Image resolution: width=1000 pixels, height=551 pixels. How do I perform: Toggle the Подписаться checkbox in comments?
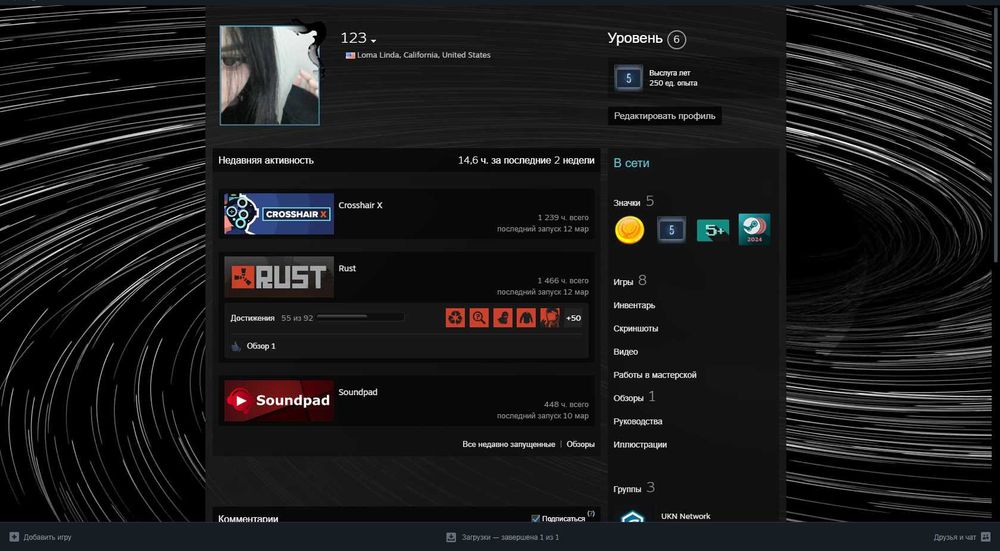[536, 518]
